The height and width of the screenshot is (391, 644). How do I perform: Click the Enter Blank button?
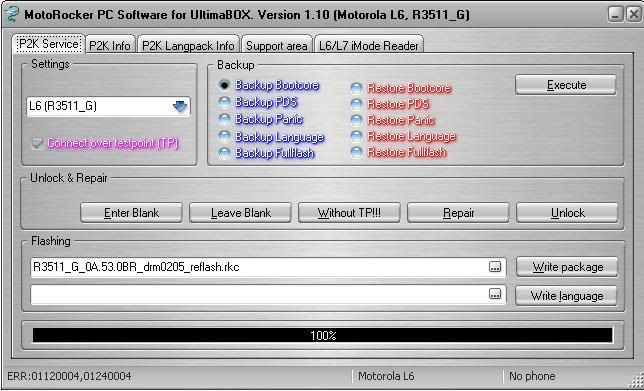(x=131, y=213)
